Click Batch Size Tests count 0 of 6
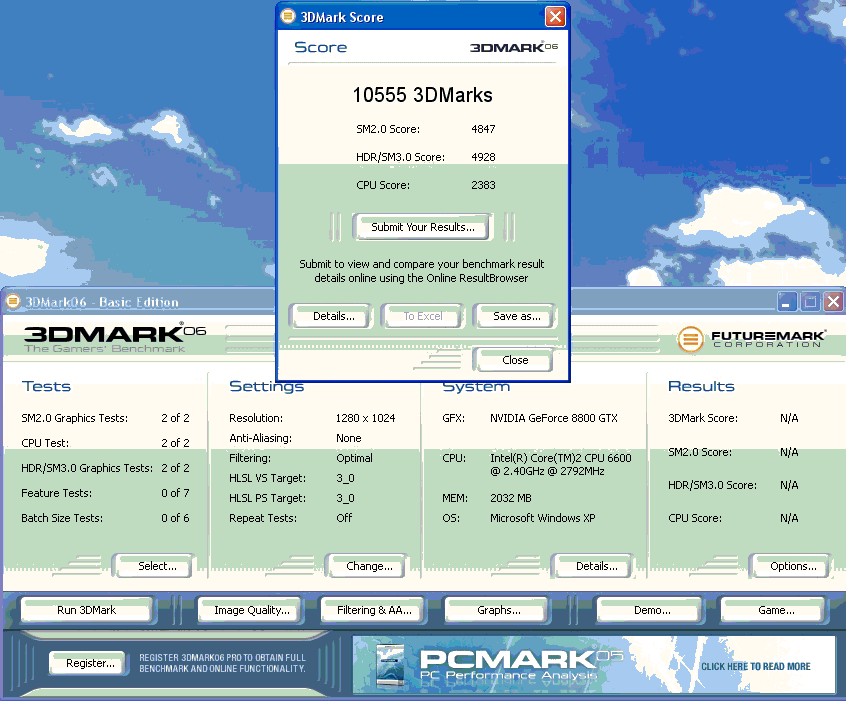 tap(175, 518)
